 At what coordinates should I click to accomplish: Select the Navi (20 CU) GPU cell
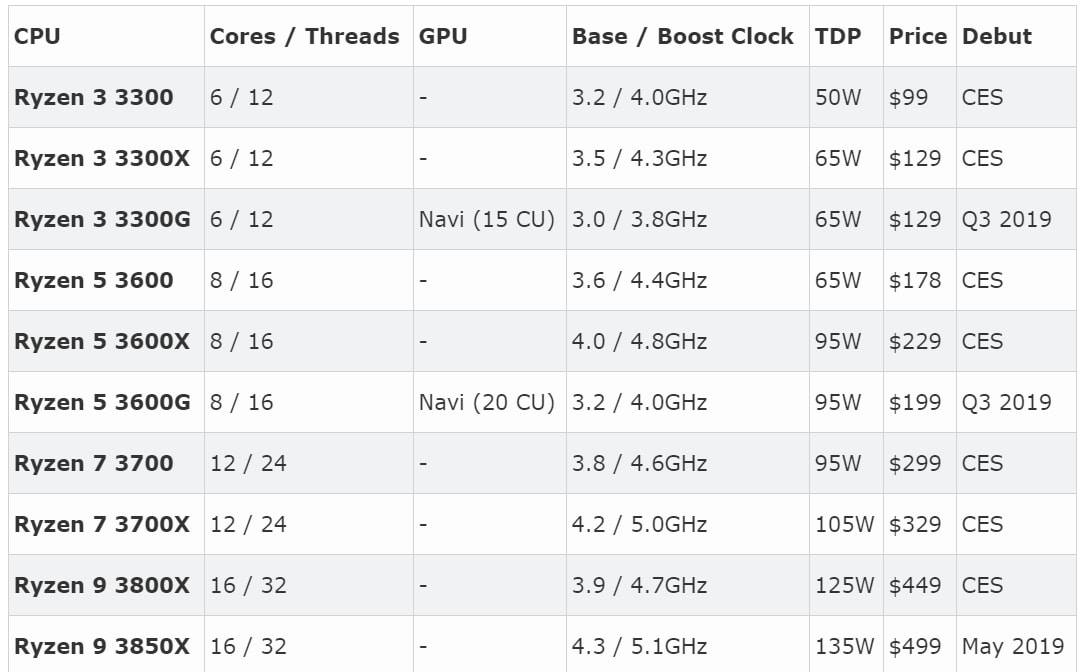pos(487,402)
